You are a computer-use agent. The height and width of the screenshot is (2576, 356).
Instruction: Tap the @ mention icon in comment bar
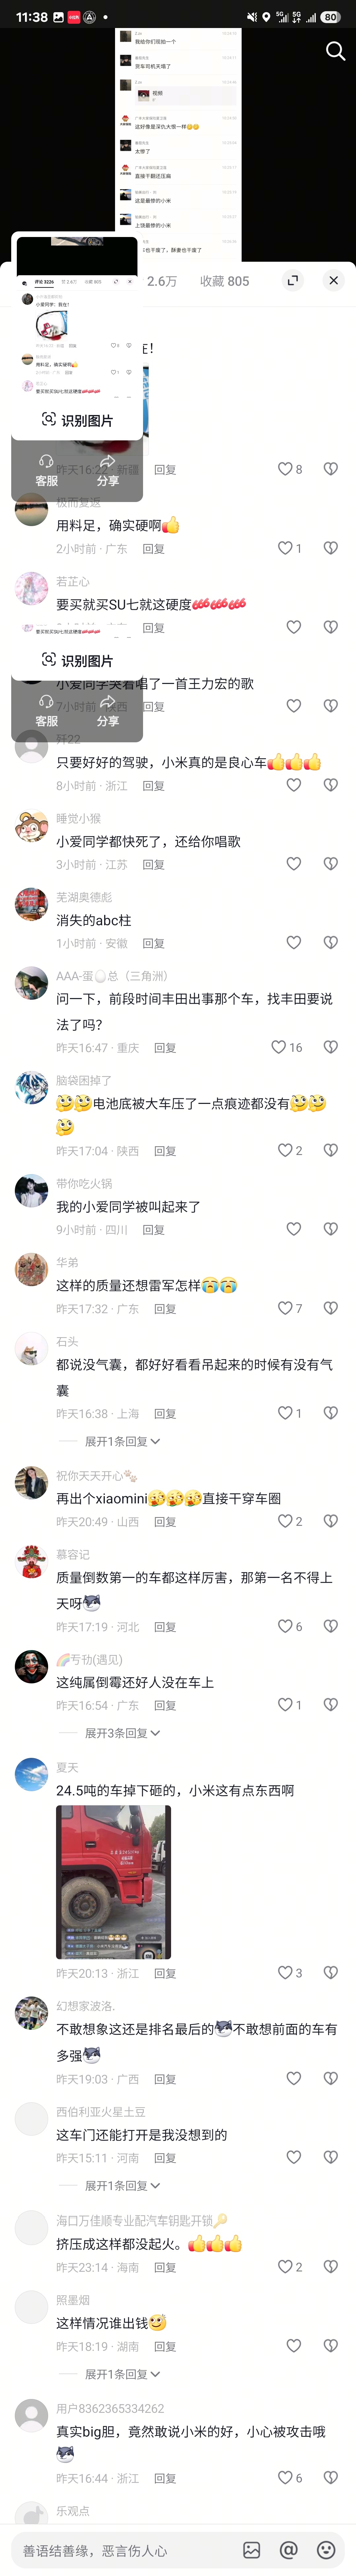[289, 2549]
